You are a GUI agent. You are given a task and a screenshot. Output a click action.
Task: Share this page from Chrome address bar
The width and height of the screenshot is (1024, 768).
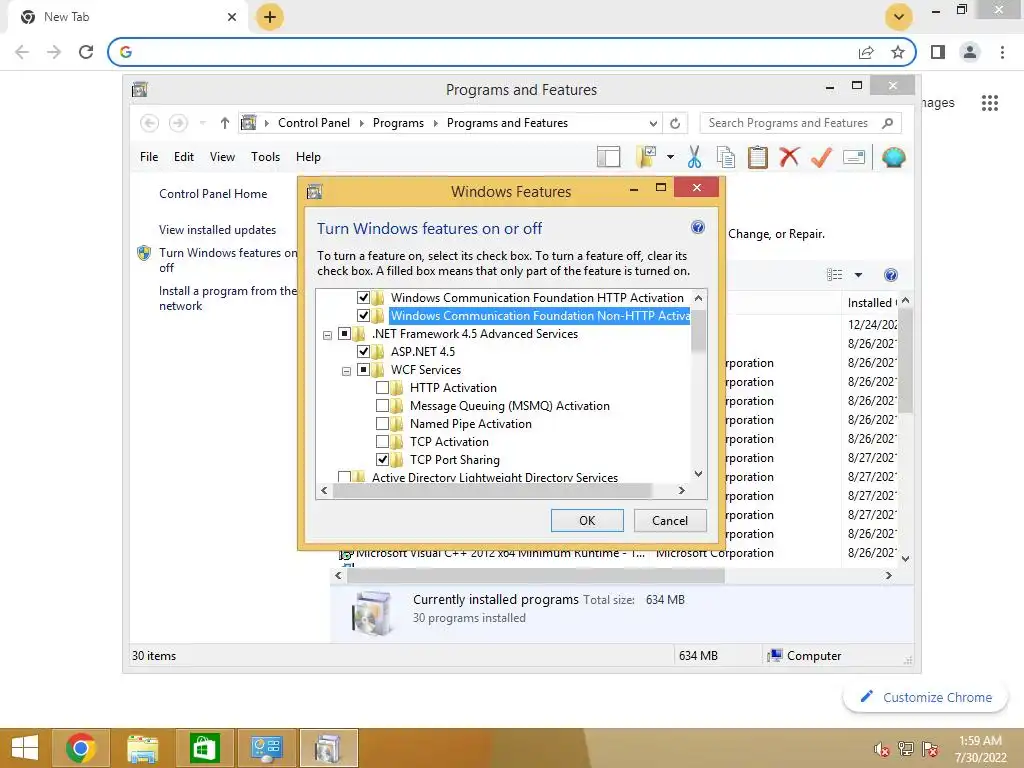pyautogui.click(x=866, y=52)
